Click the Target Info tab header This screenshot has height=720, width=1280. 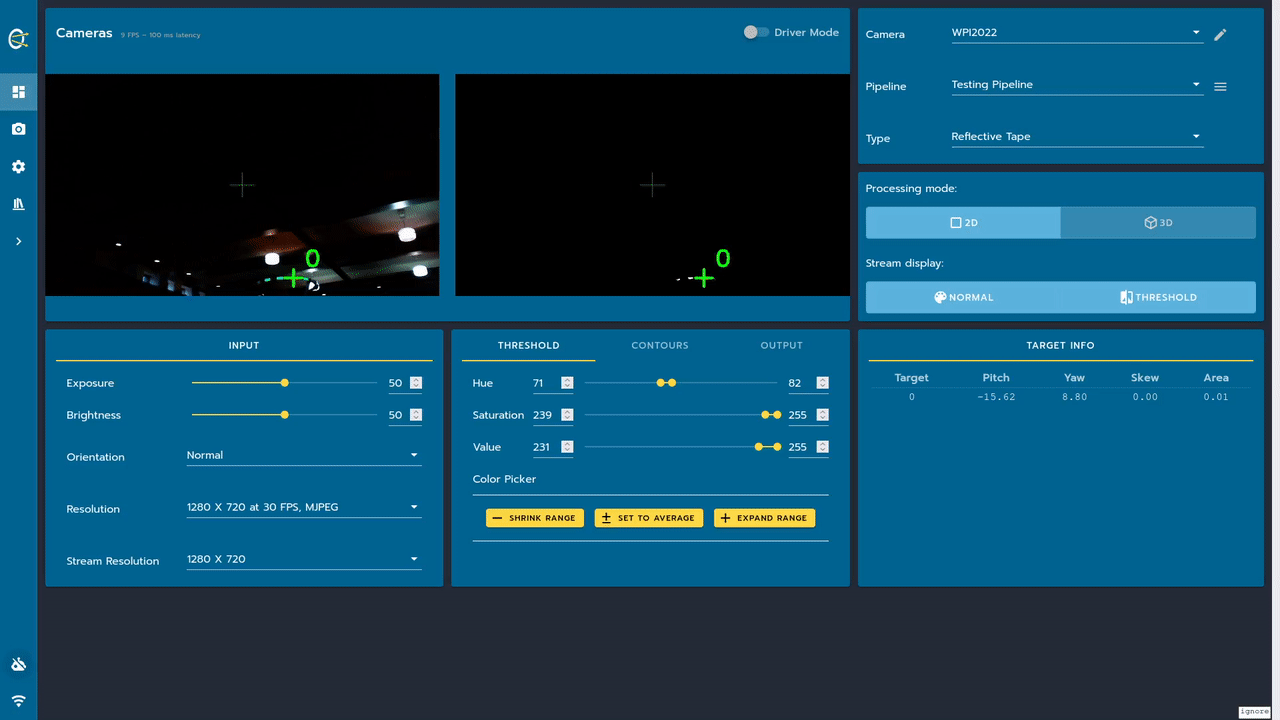tap(1060, 345)
